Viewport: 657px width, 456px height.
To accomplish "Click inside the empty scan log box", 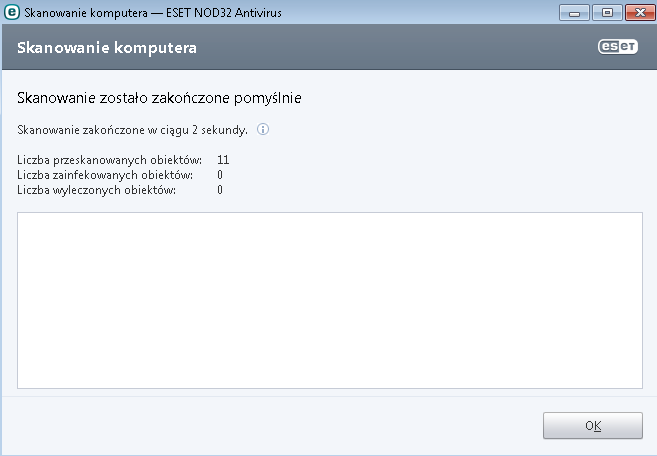I will pos(330,300).
